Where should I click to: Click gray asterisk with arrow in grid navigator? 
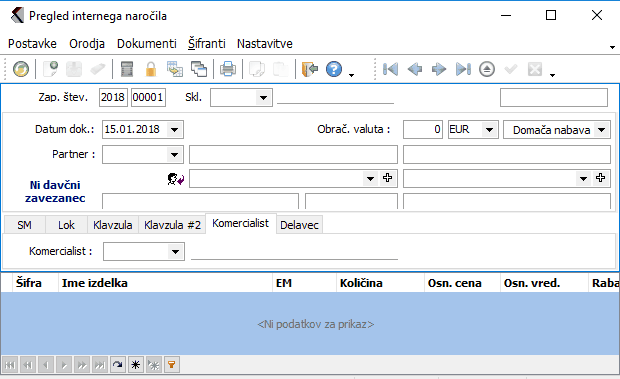tap(154, 364)
